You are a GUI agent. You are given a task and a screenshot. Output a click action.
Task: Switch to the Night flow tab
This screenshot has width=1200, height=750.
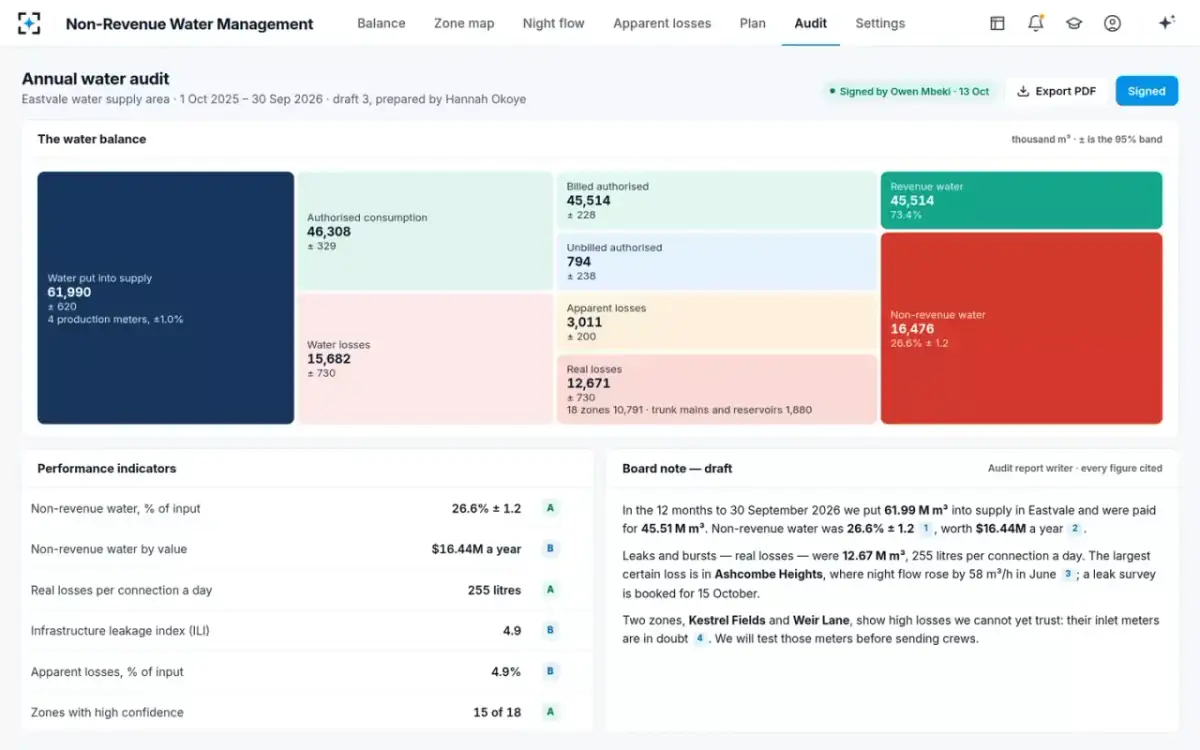tap(553, 23)
